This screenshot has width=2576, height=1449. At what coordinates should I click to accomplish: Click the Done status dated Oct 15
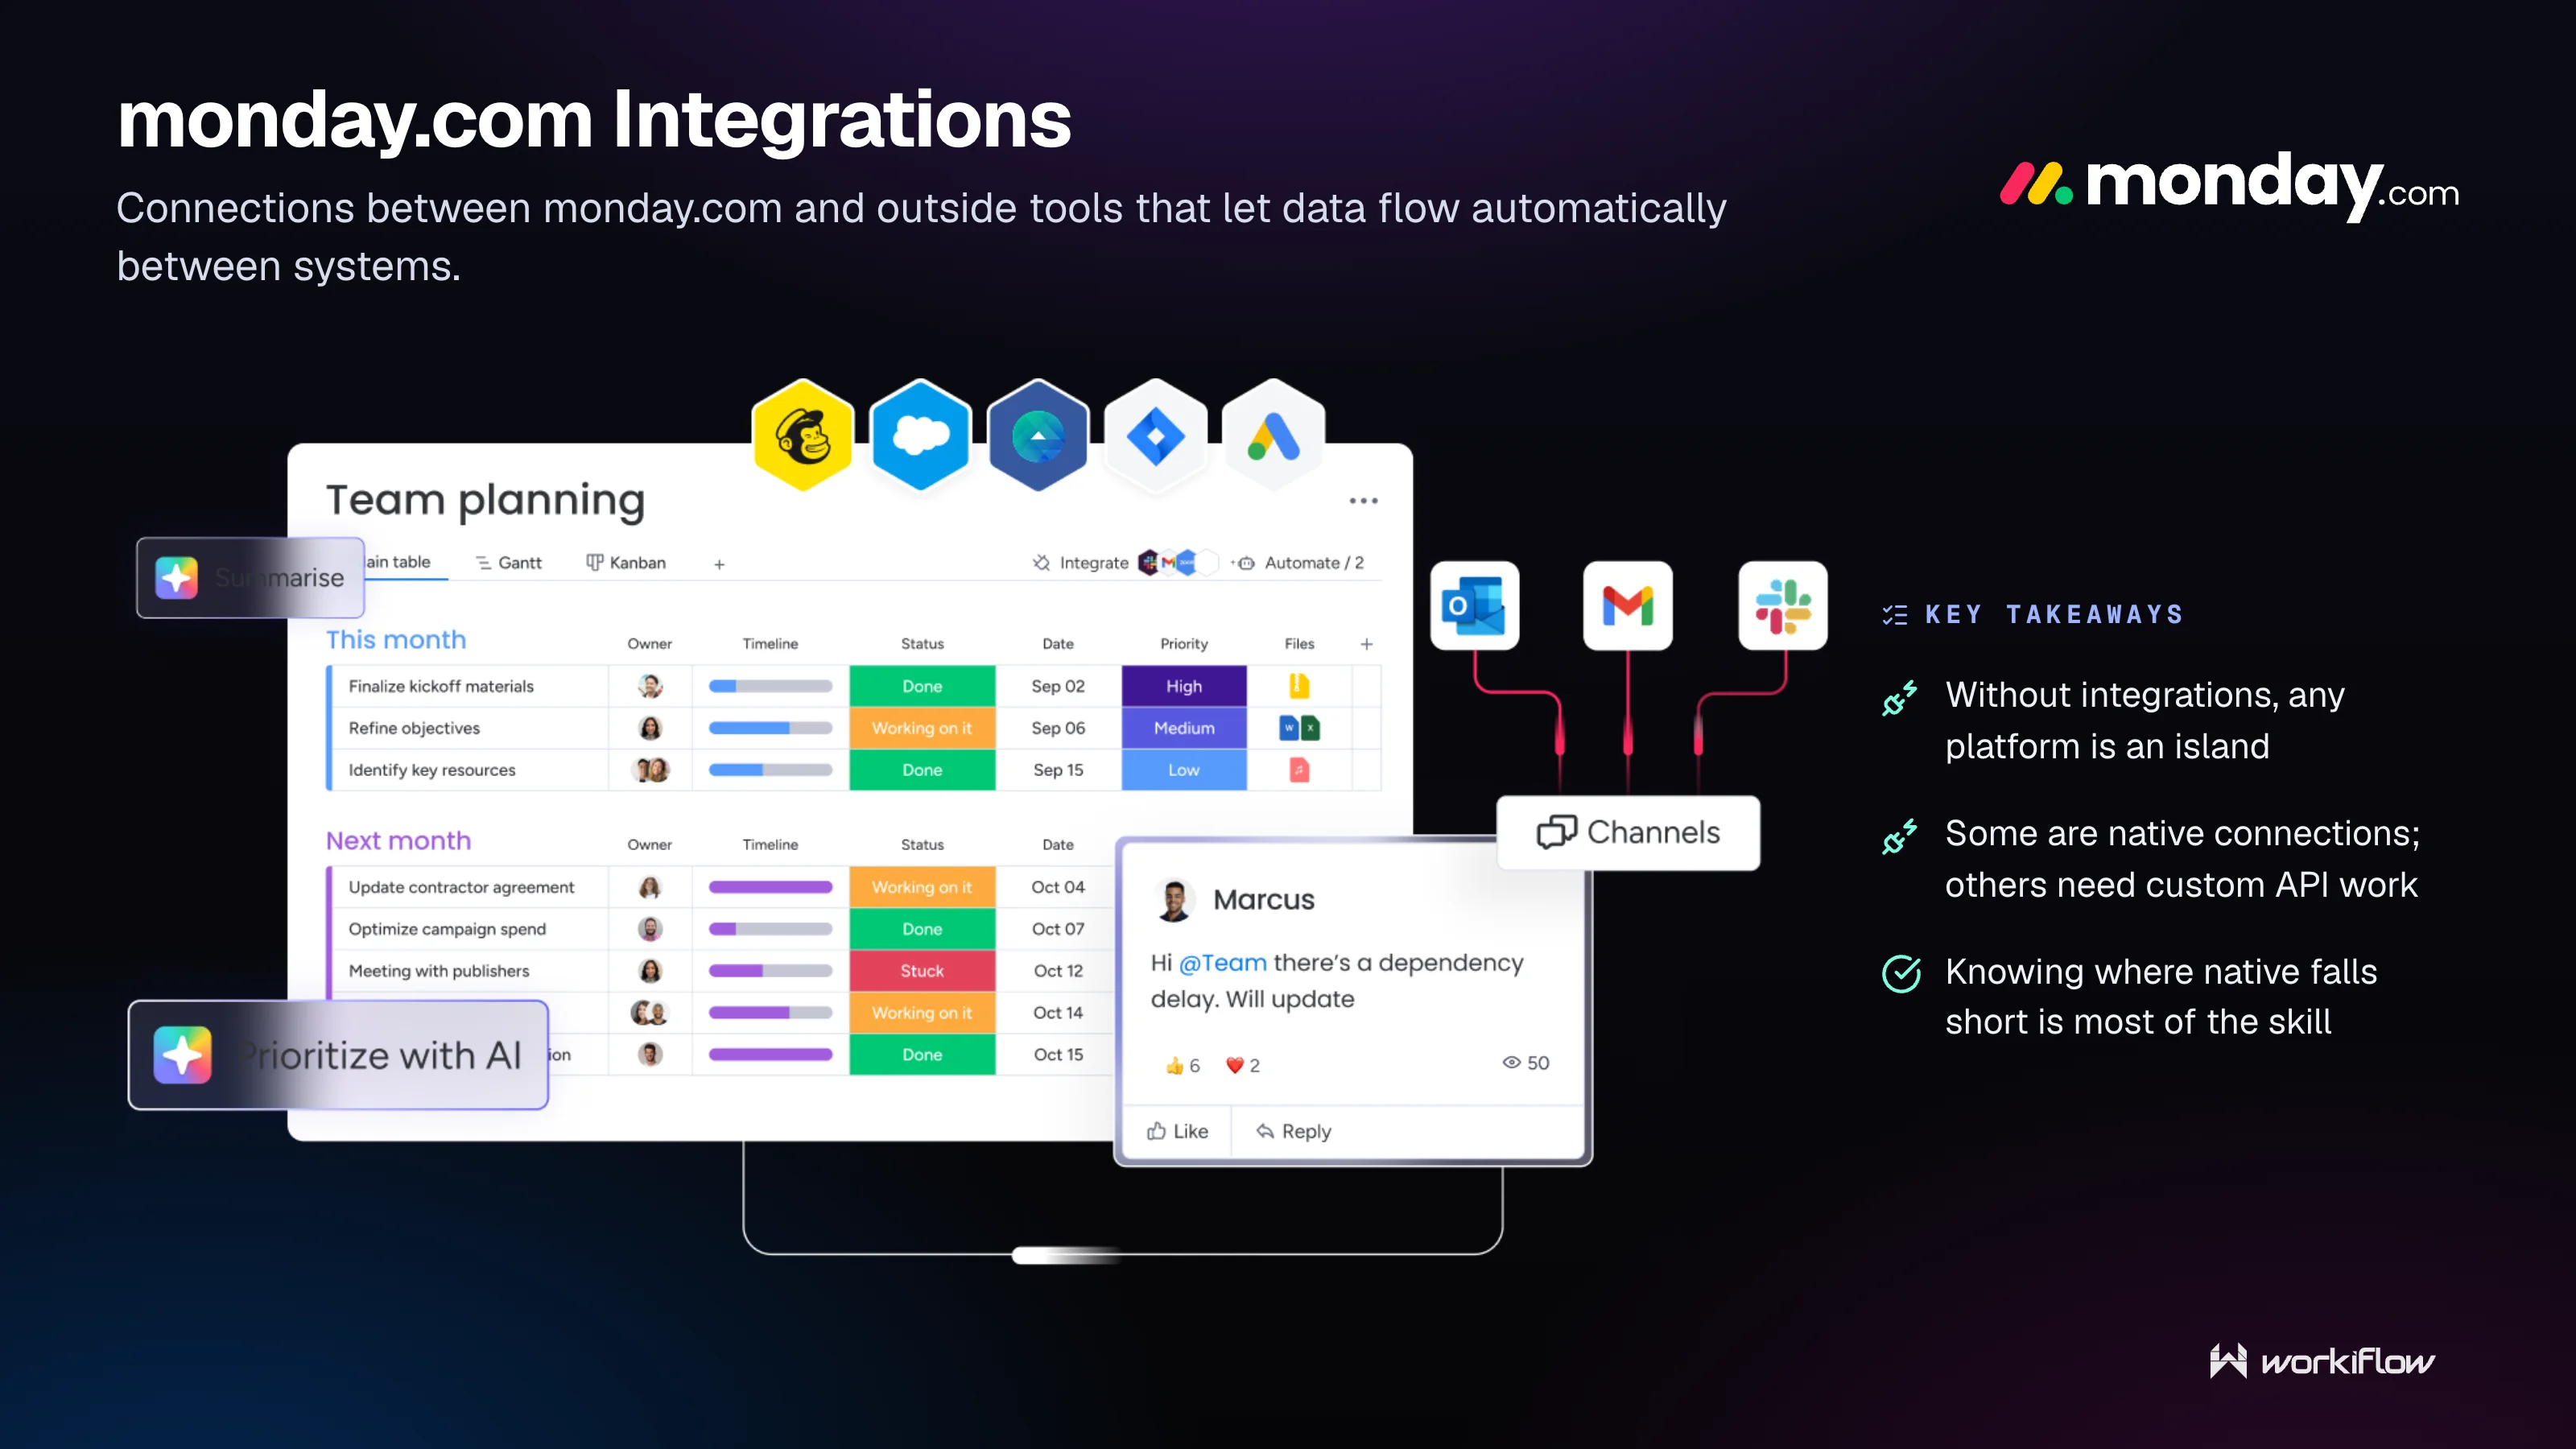pos(922,1055)
